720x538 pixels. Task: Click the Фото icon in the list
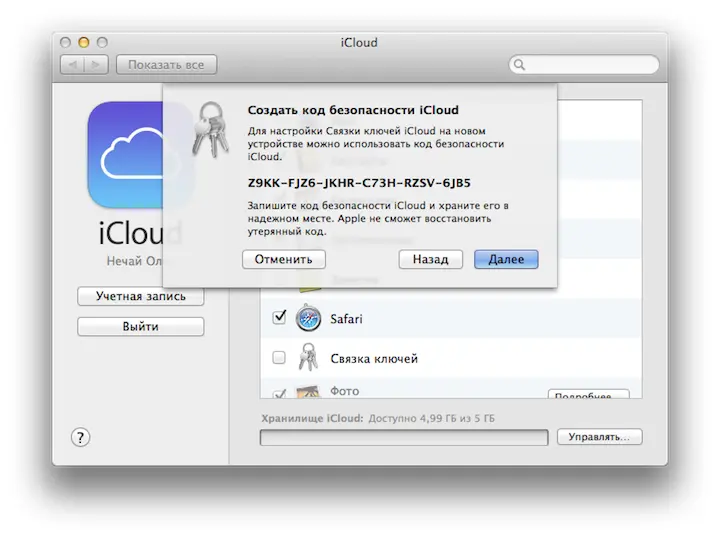[x=308, y=392]
